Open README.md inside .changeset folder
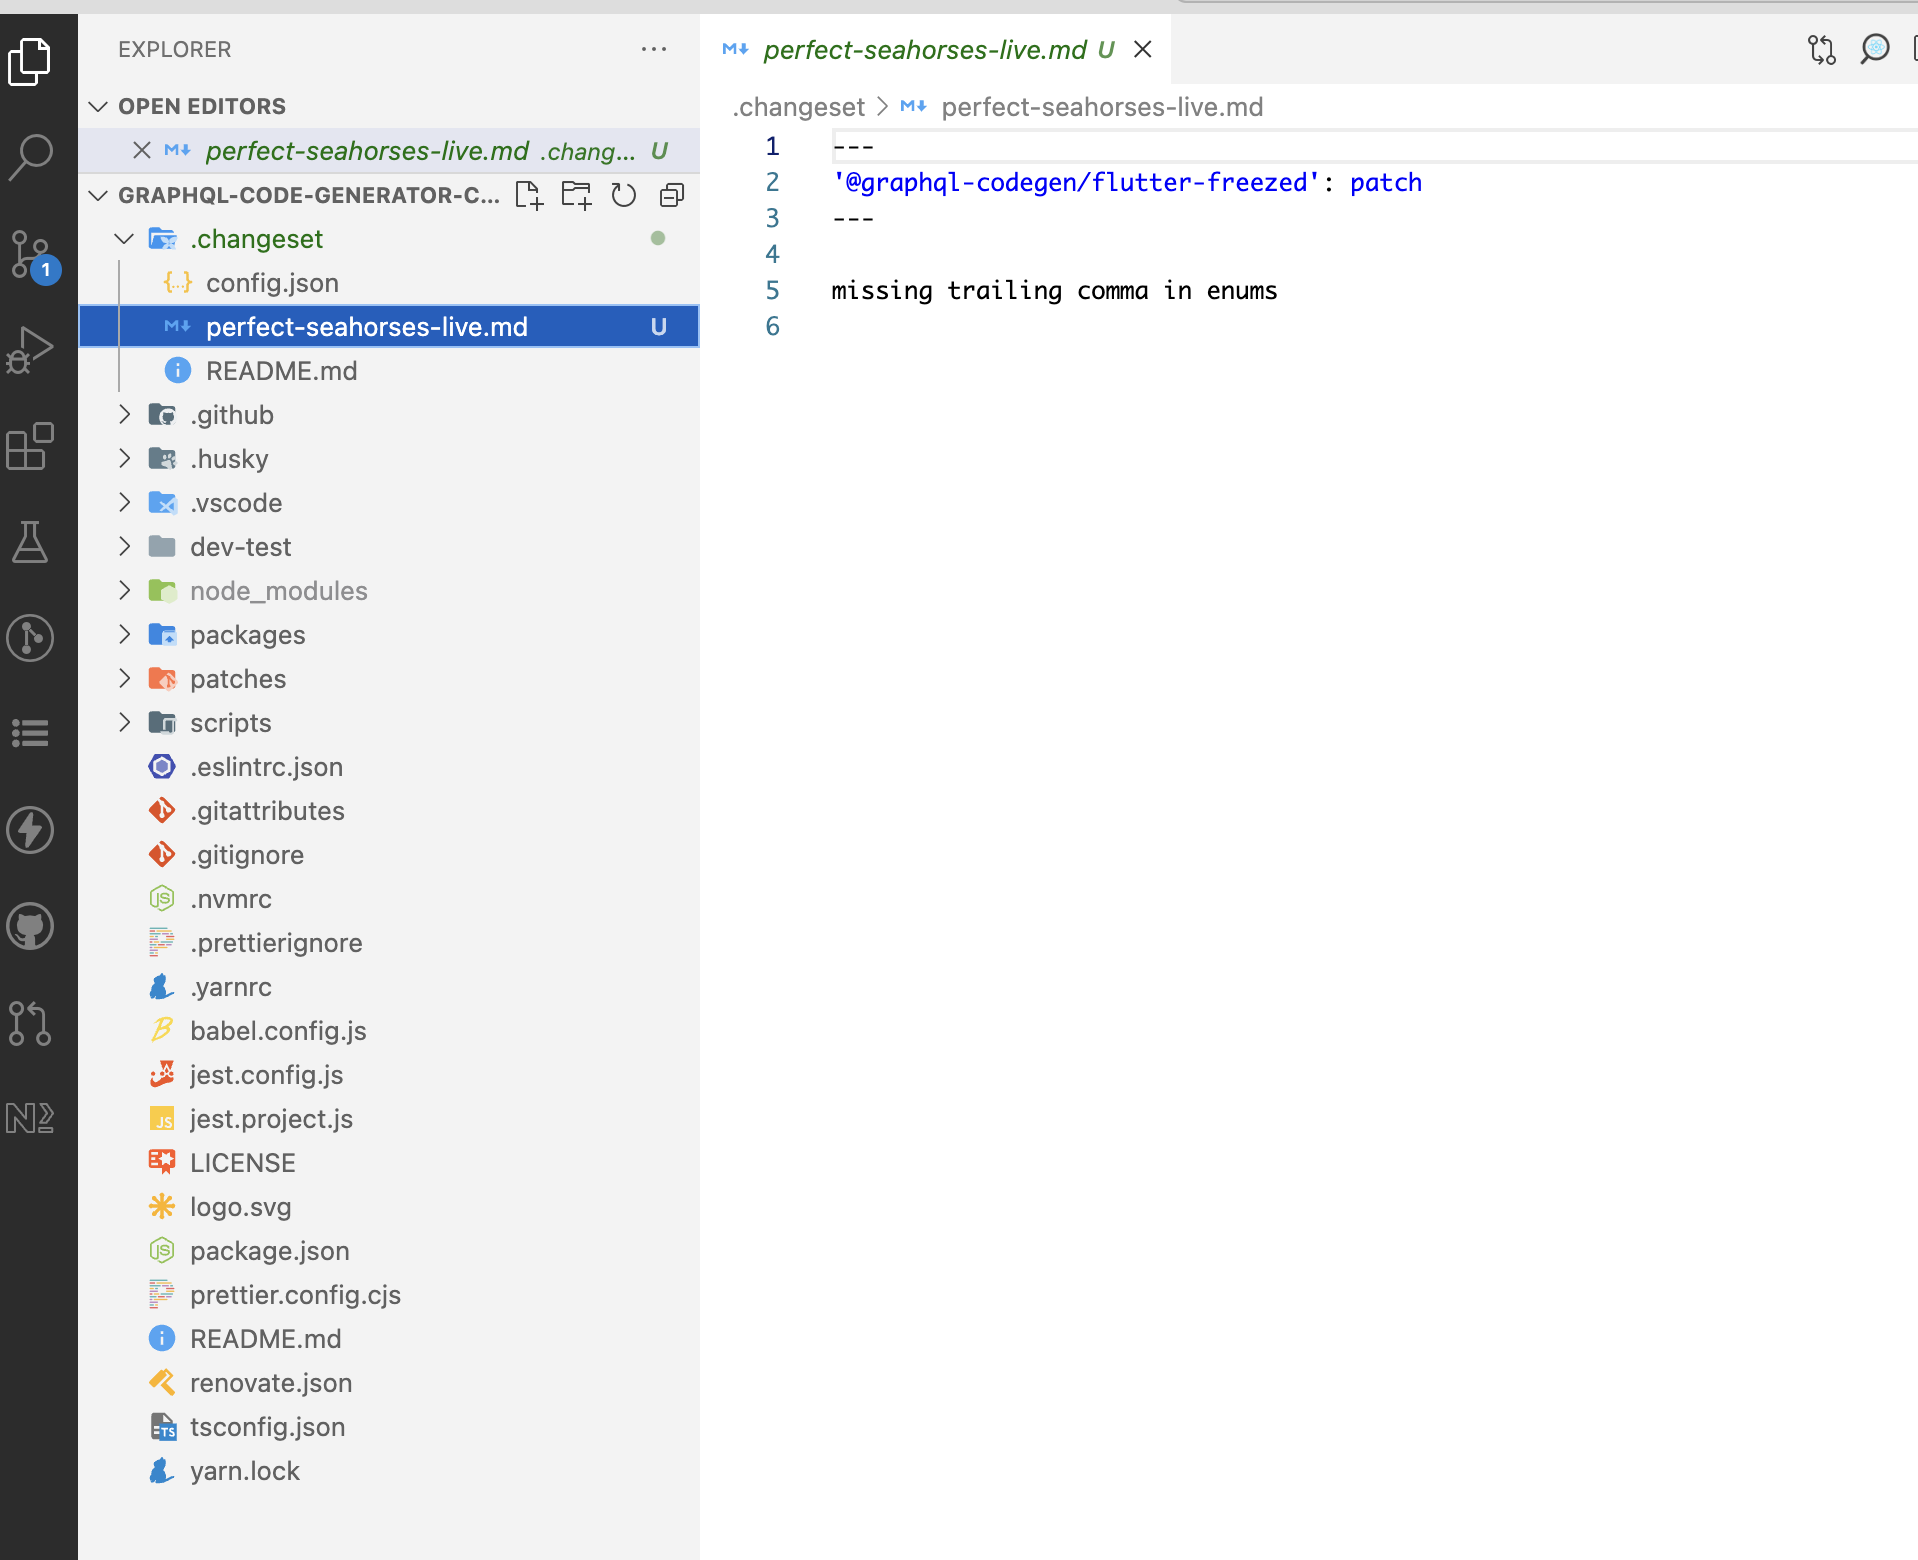This screenshot has height=1560, width=1918. coord(389,371)
